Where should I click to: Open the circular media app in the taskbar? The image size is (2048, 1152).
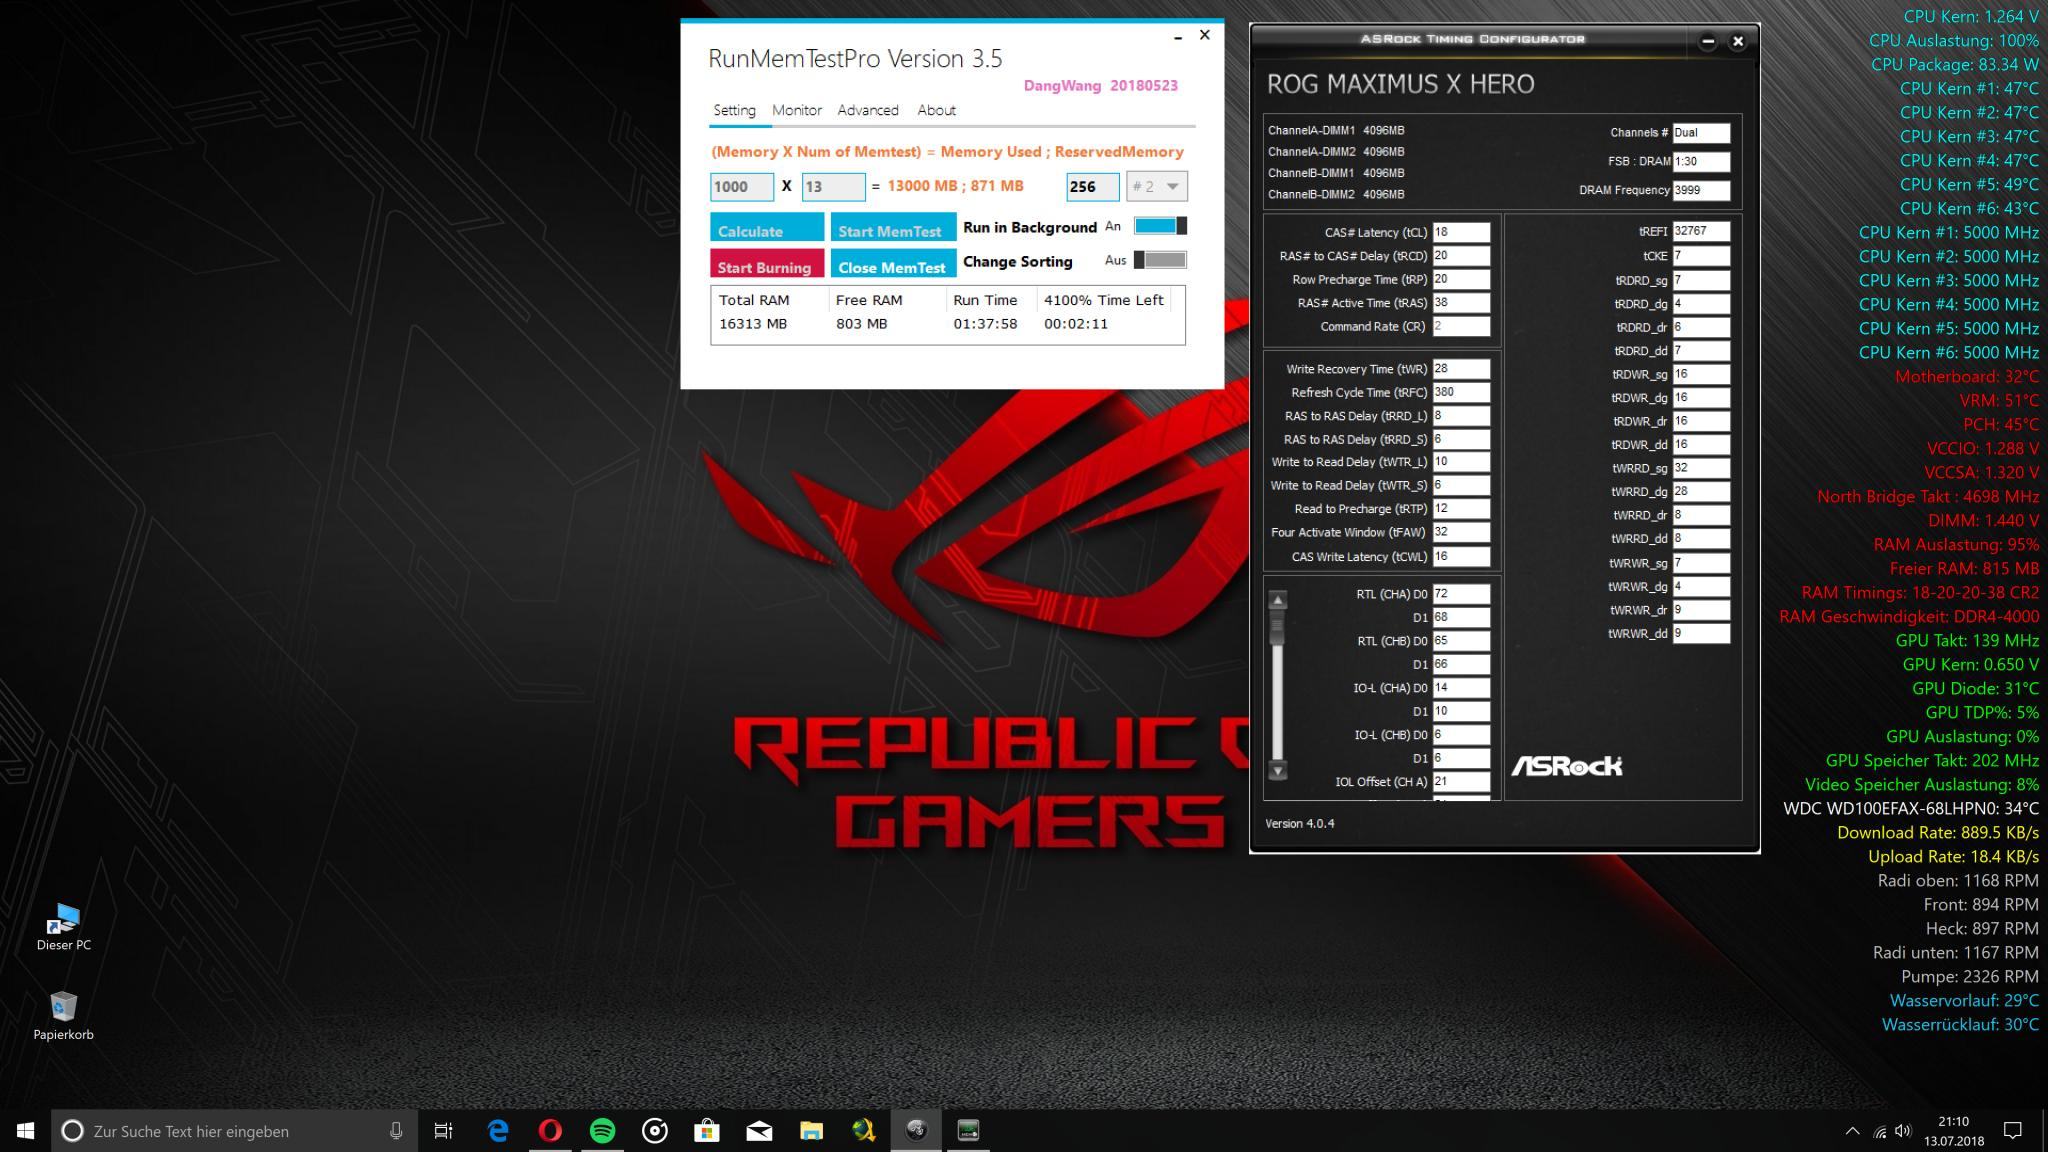pyautogui.click(x=655, y=1131)
